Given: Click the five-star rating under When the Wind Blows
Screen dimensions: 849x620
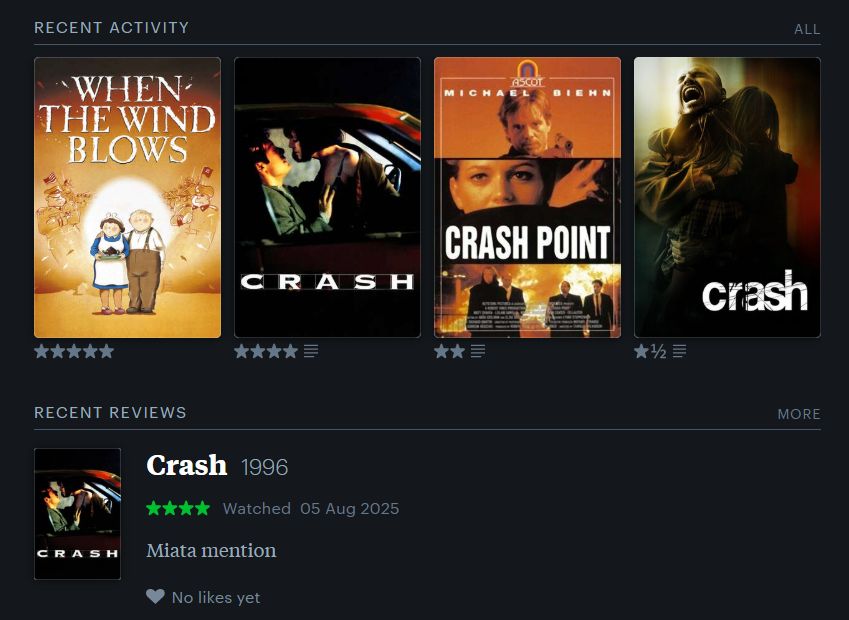Looking at the screenshot, I should [x=74, y=351].
